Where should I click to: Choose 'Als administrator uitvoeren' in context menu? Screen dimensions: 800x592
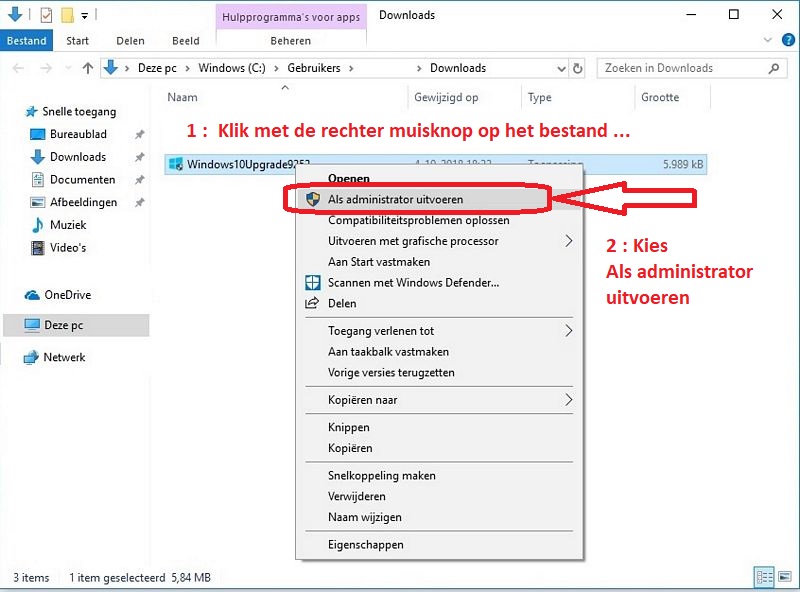pos(395,199)
